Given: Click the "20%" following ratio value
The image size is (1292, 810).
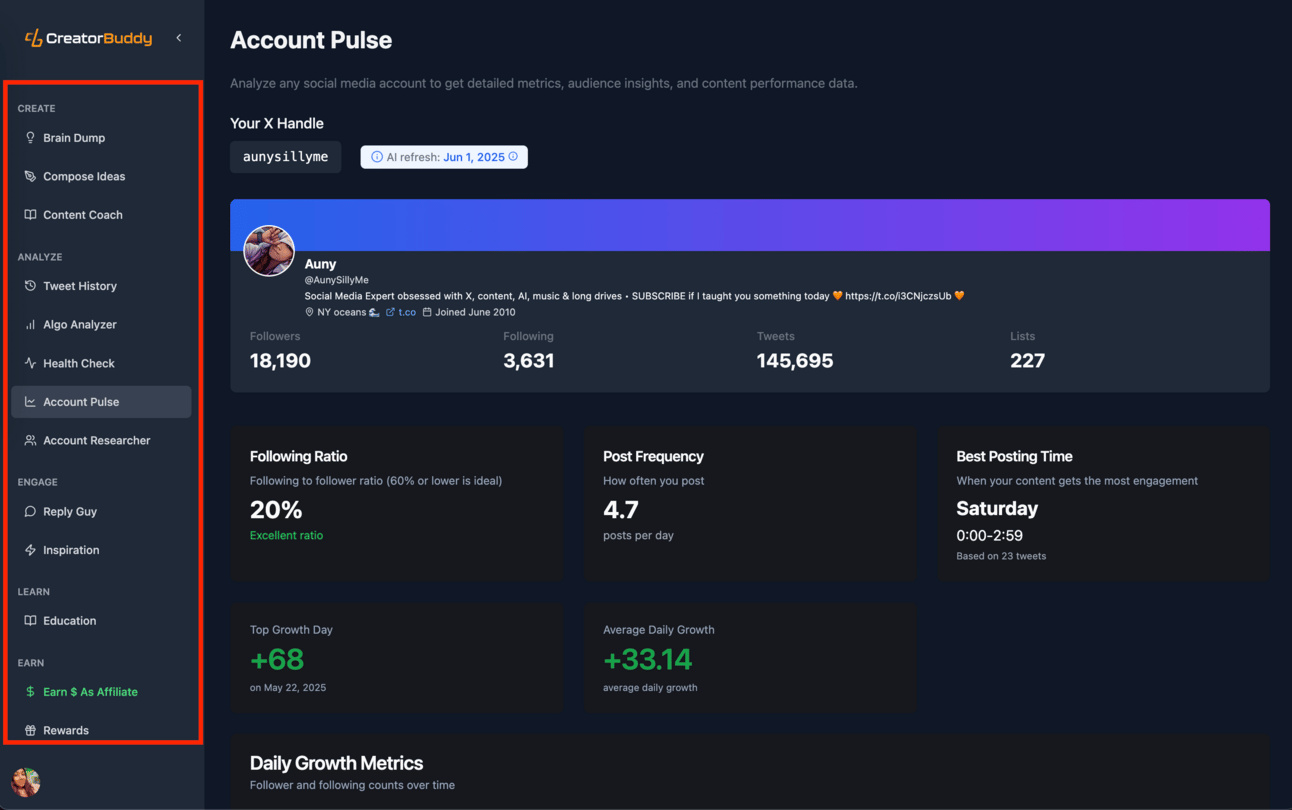Looking at the screenshot, I should coord(276,510).
